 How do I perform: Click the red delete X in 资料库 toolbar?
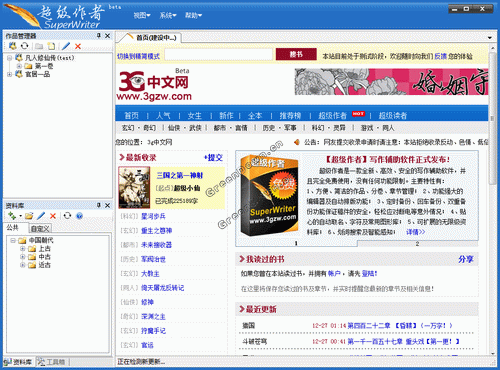(53, 216)
